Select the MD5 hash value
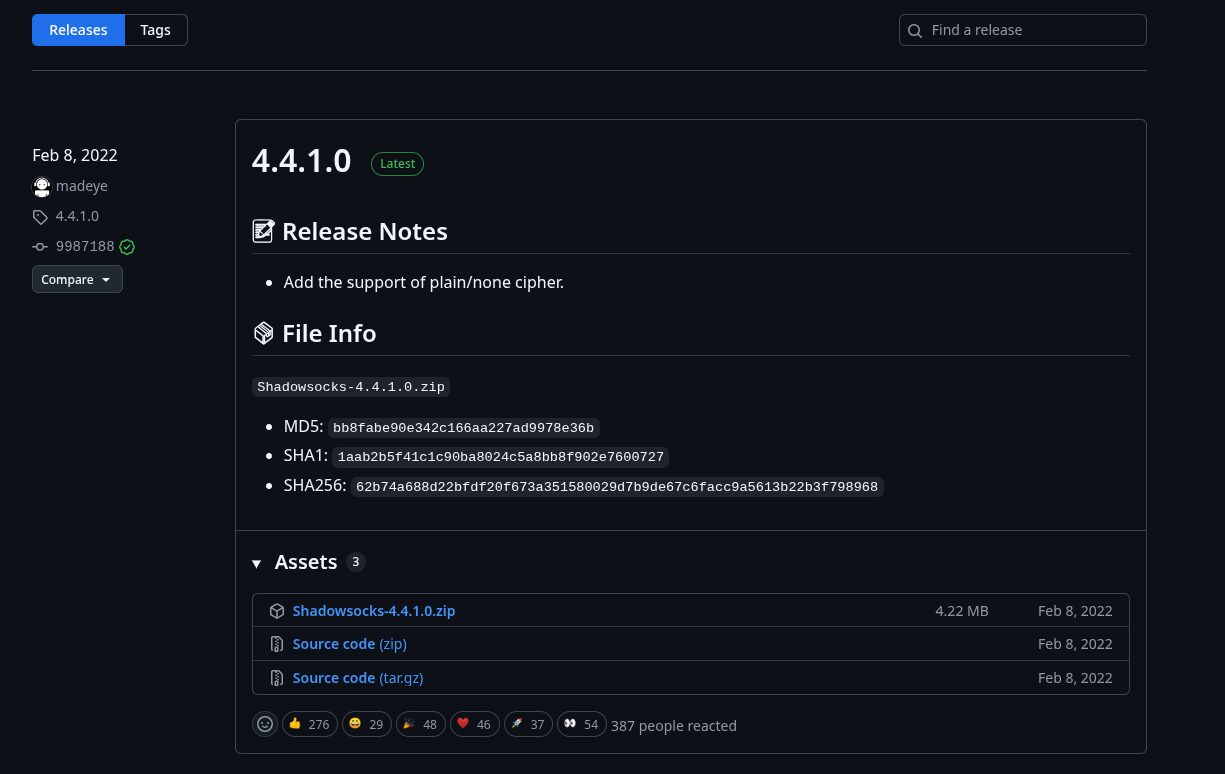This screenshot has height=774, width=1225. click(x=463, y=428)
